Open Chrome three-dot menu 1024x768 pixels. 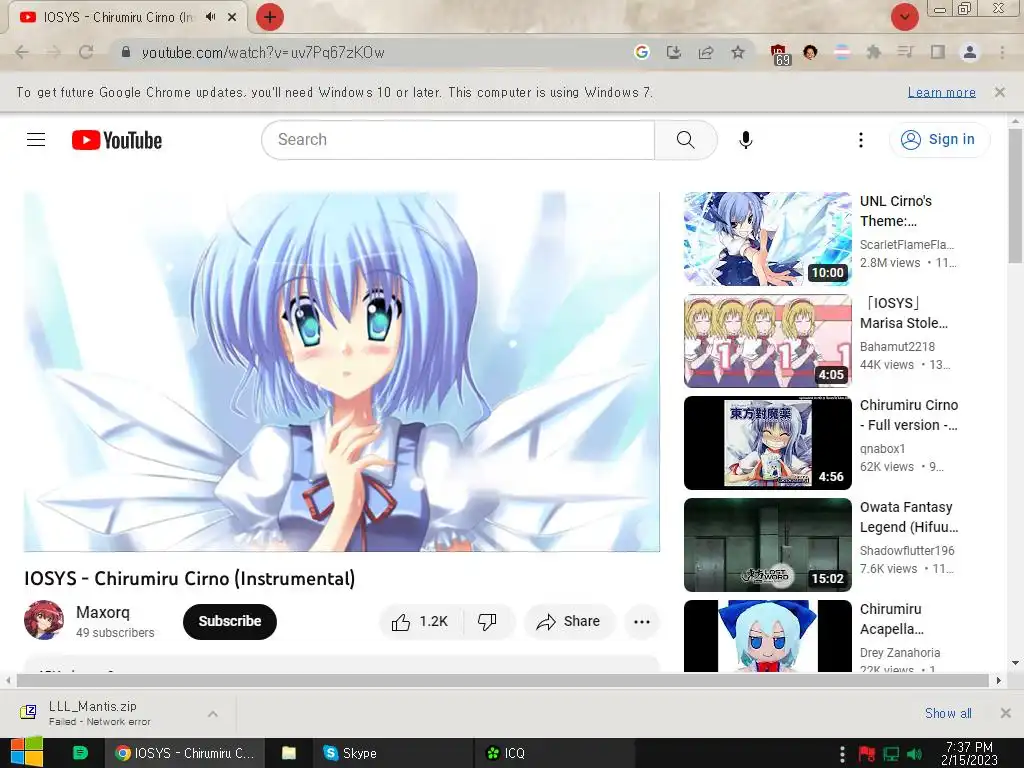(1002, 52)
